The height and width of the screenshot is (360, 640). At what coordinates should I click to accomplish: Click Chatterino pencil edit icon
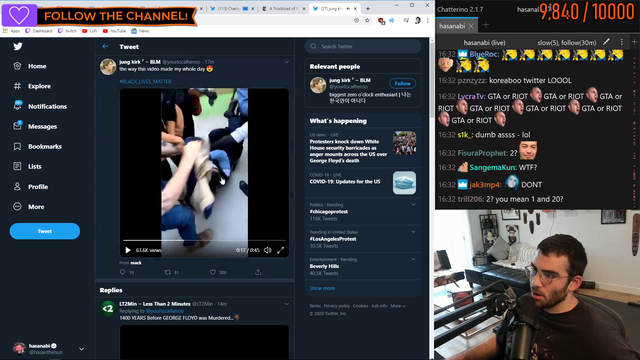pyautogui.click(x=607, y=42)
